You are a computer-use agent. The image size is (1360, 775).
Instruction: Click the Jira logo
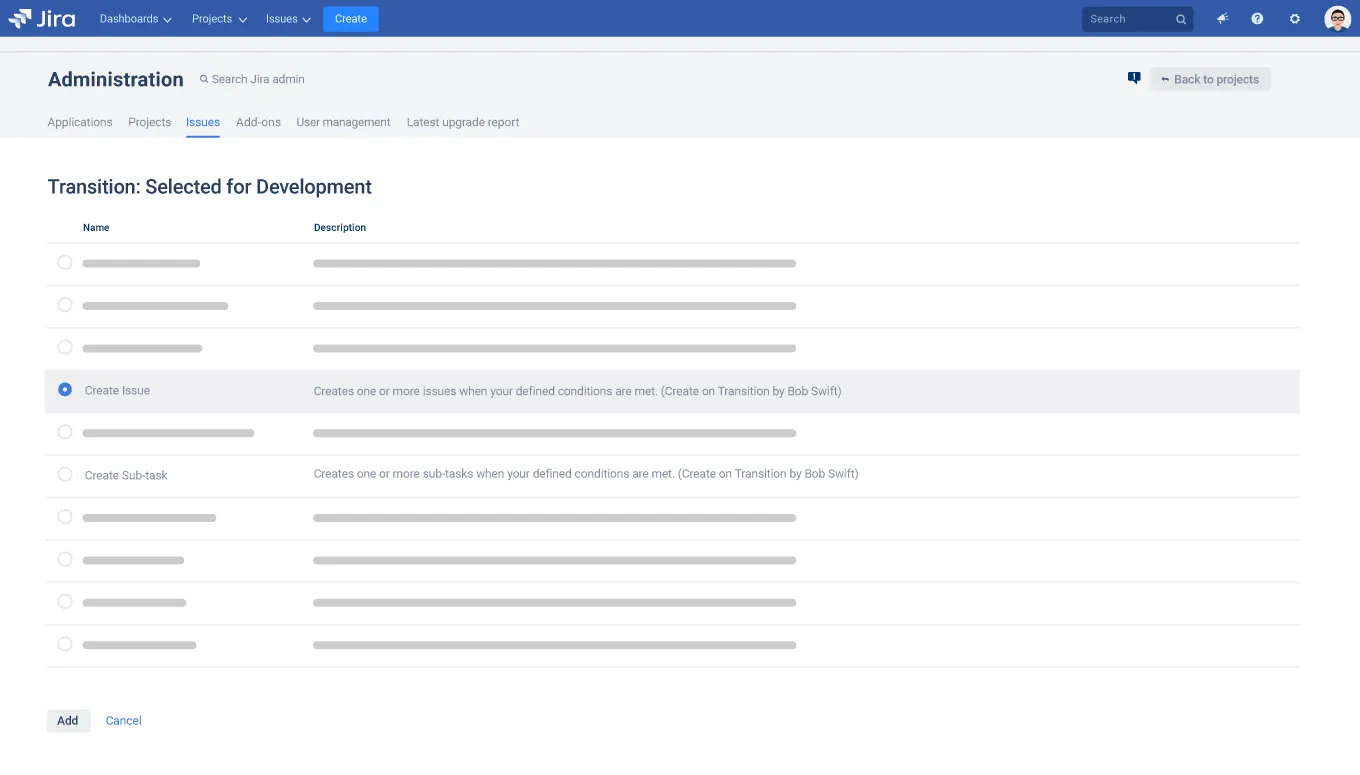[x=42, y=18]
